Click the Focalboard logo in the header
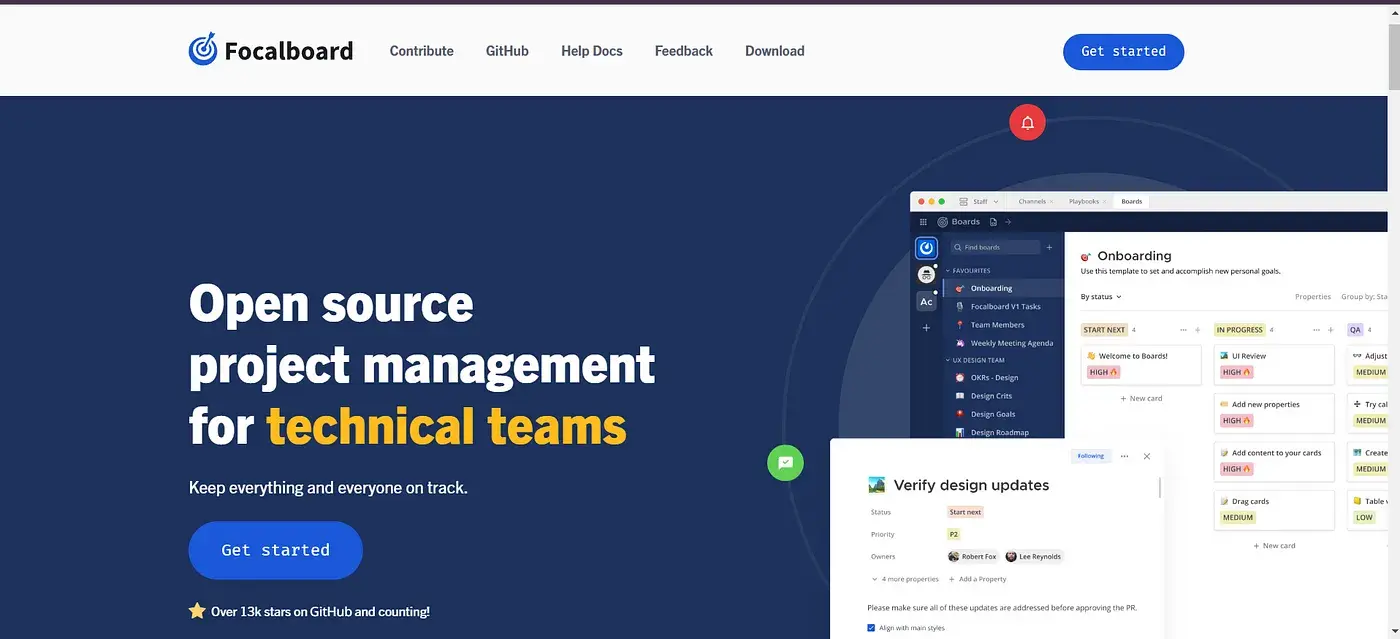The width and height of the screenshot is (1400, 639). (271, 50)
